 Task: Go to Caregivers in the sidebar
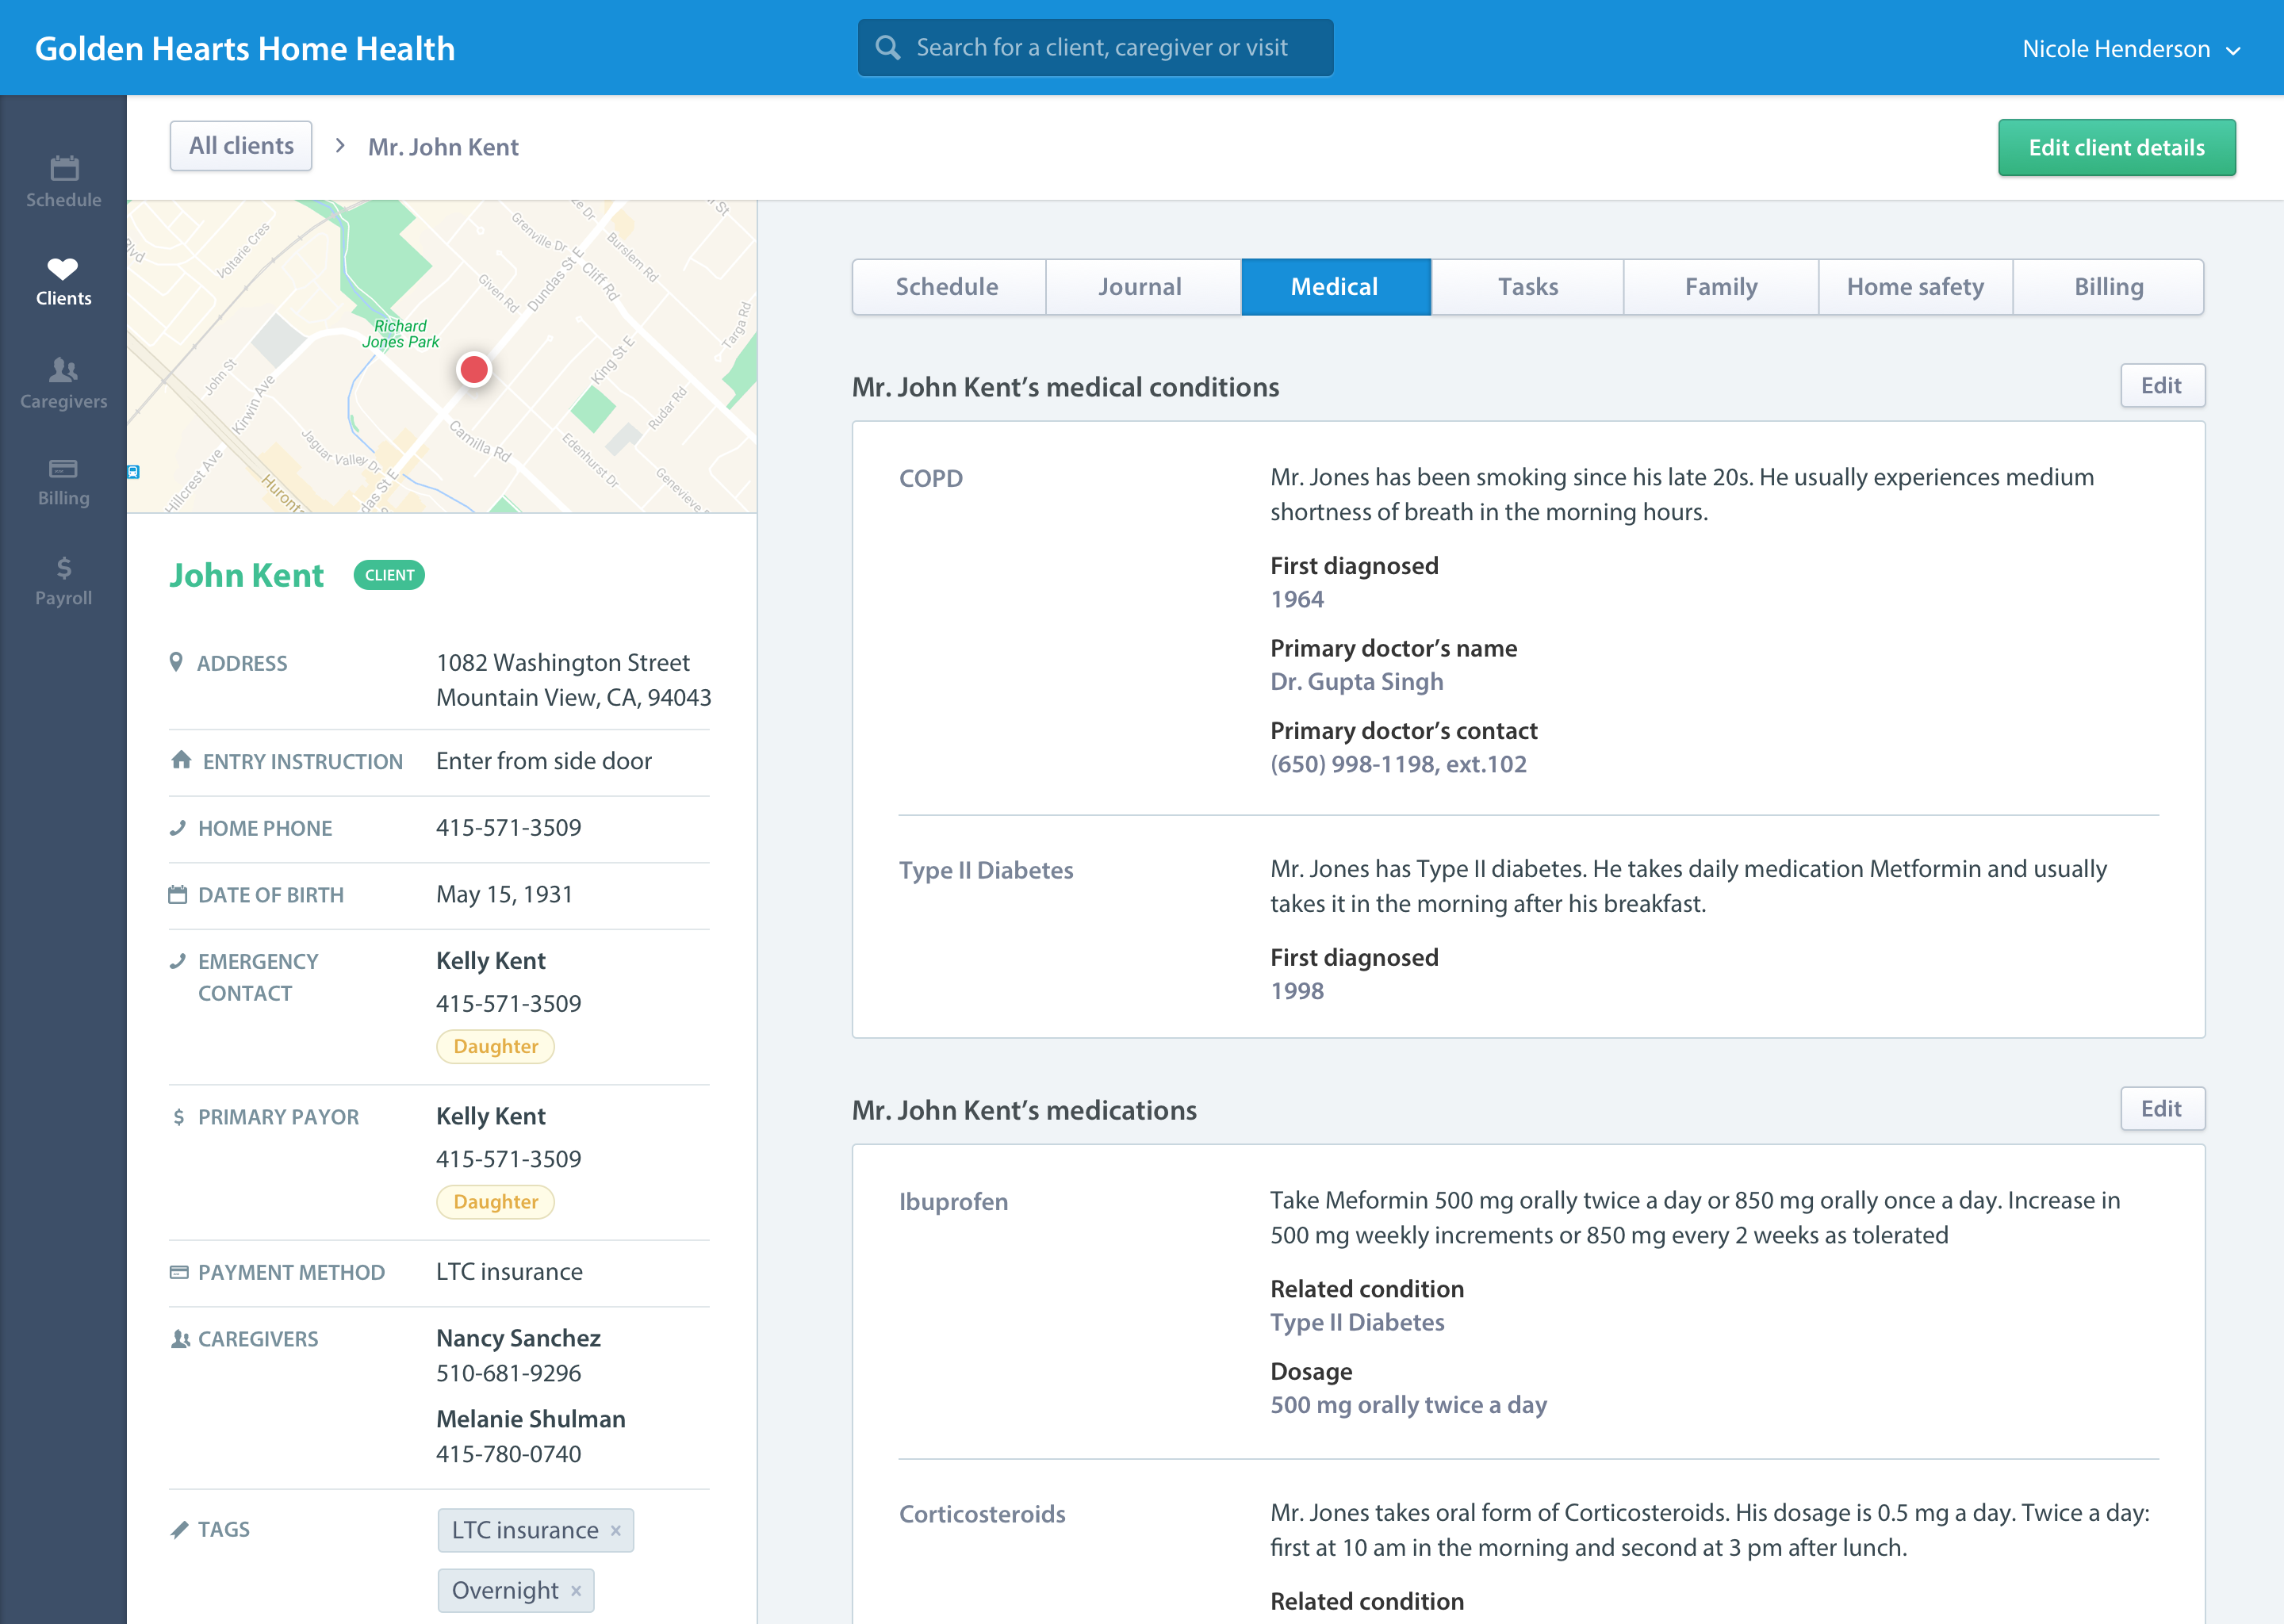63,384
